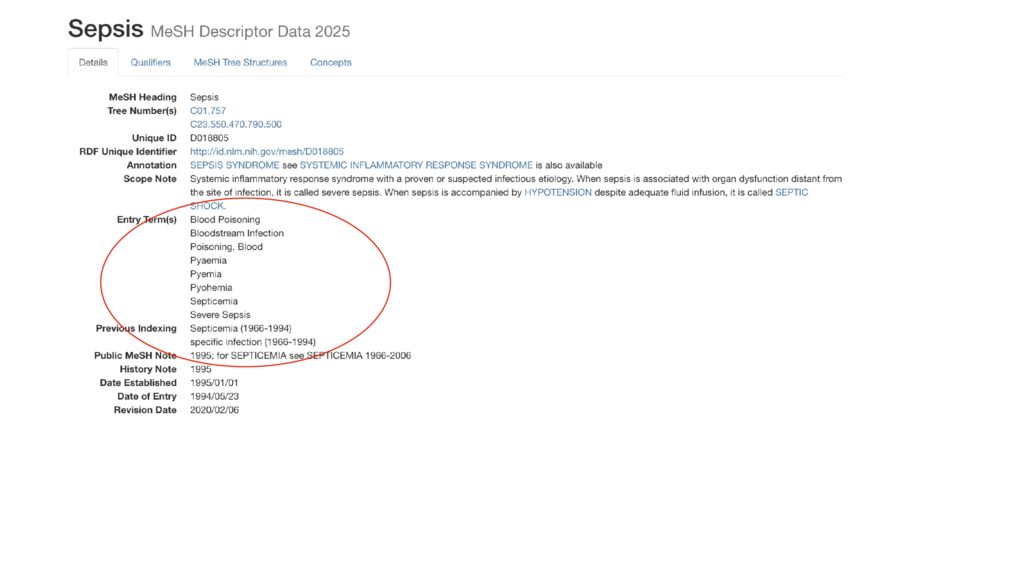
Task: Click Septicemia (1966-1994) previous indexing entry
Action: click(240, 328)
